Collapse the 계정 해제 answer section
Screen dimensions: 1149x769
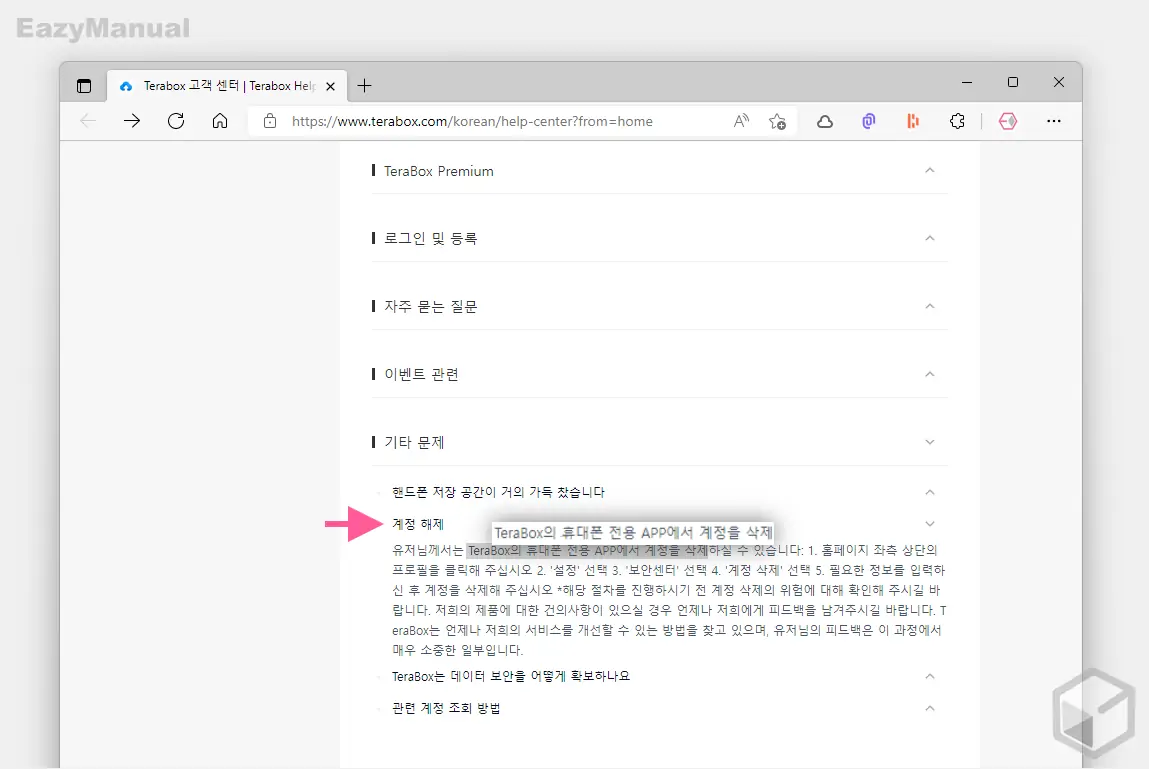[x=930, y=523]
